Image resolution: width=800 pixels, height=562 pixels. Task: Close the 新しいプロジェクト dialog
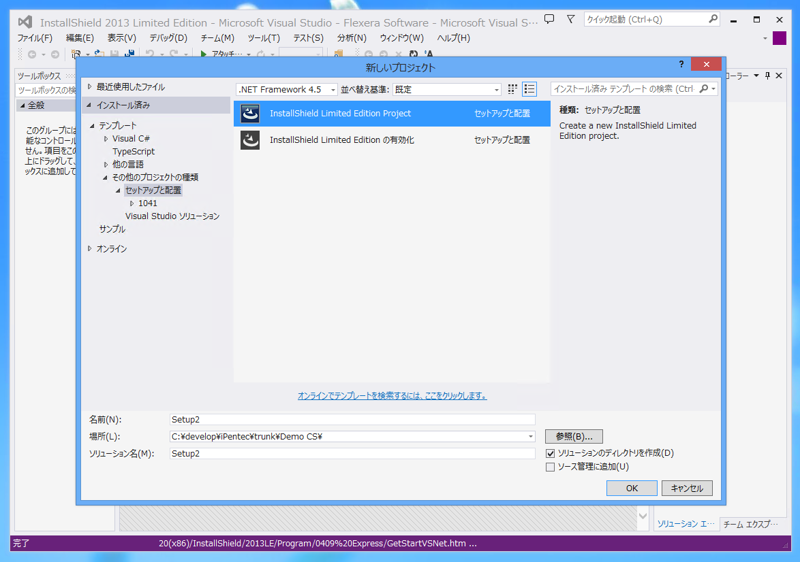(706, 64)
